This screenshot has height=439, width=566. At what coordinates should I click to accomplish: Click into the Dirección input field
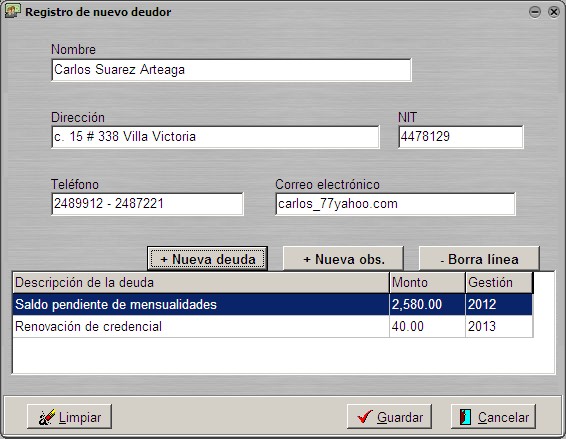[x=215, y=137]
